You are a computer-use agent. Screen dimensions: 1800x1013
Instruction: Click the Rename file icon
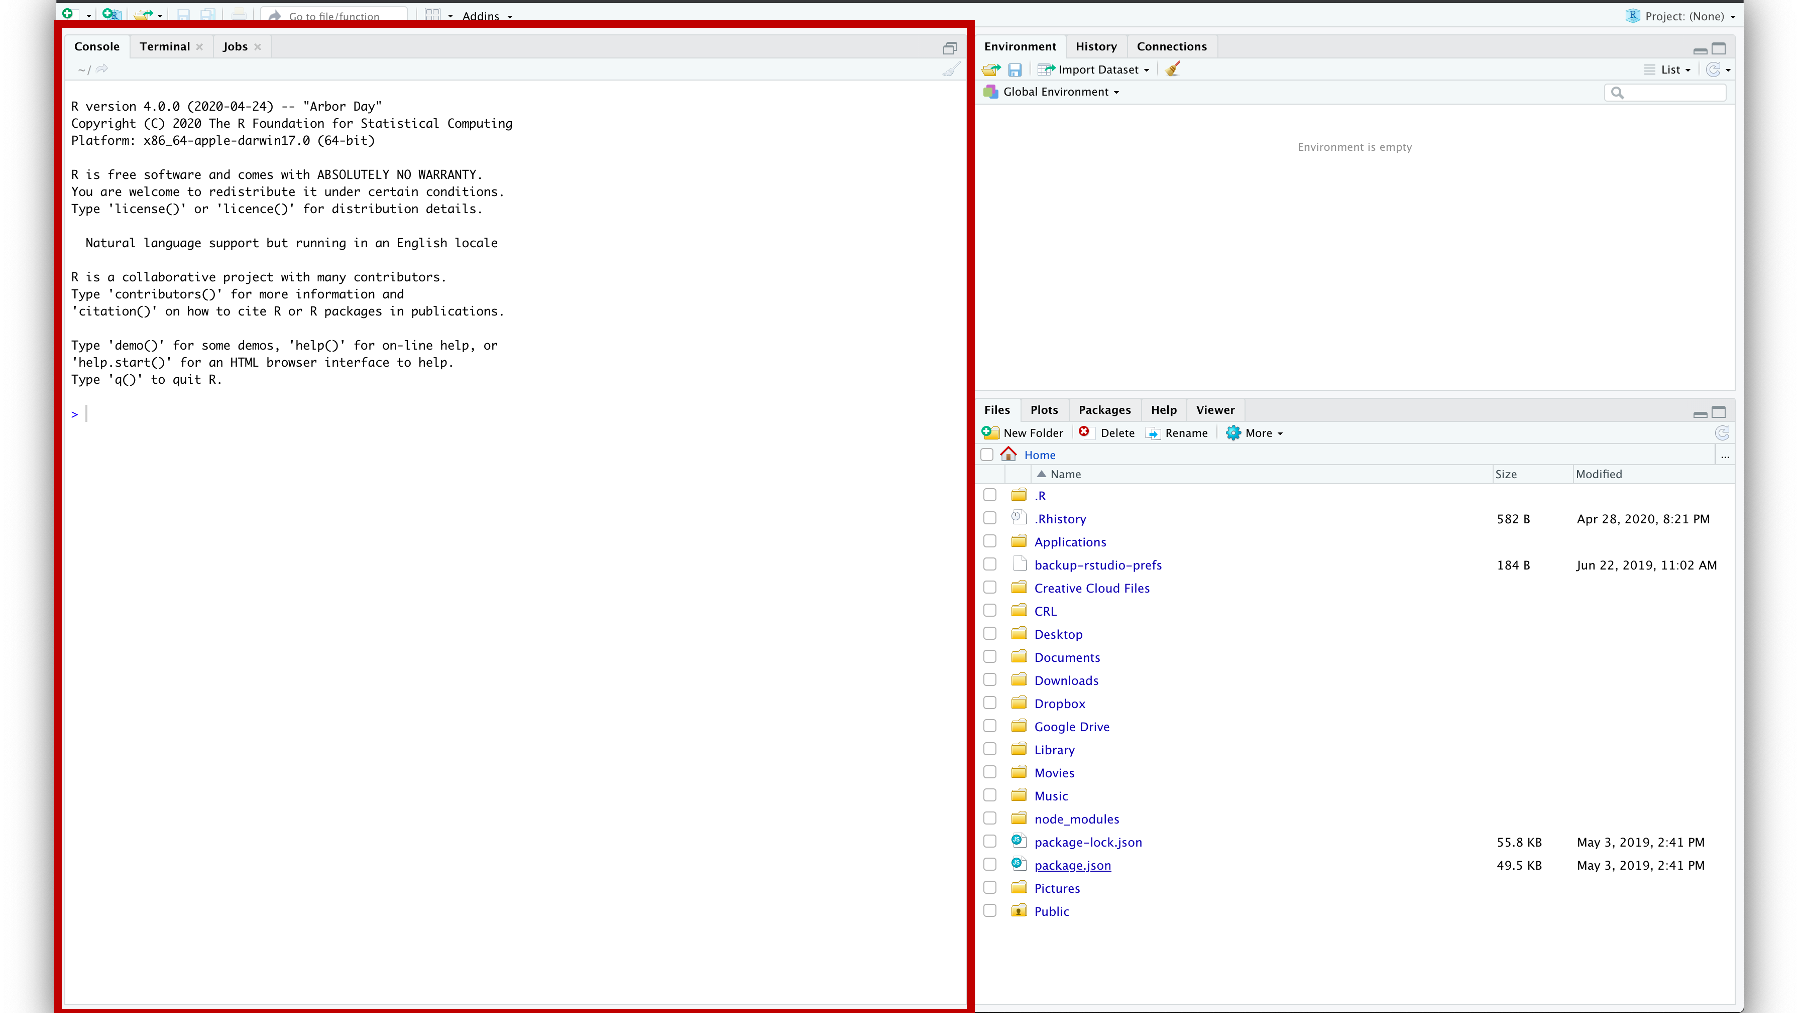tap(1153, 433)
